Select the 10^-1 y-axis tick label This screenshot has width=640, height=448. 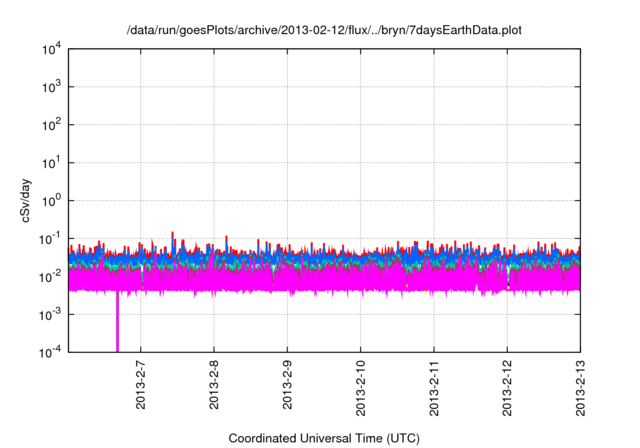tap(50, 239)
